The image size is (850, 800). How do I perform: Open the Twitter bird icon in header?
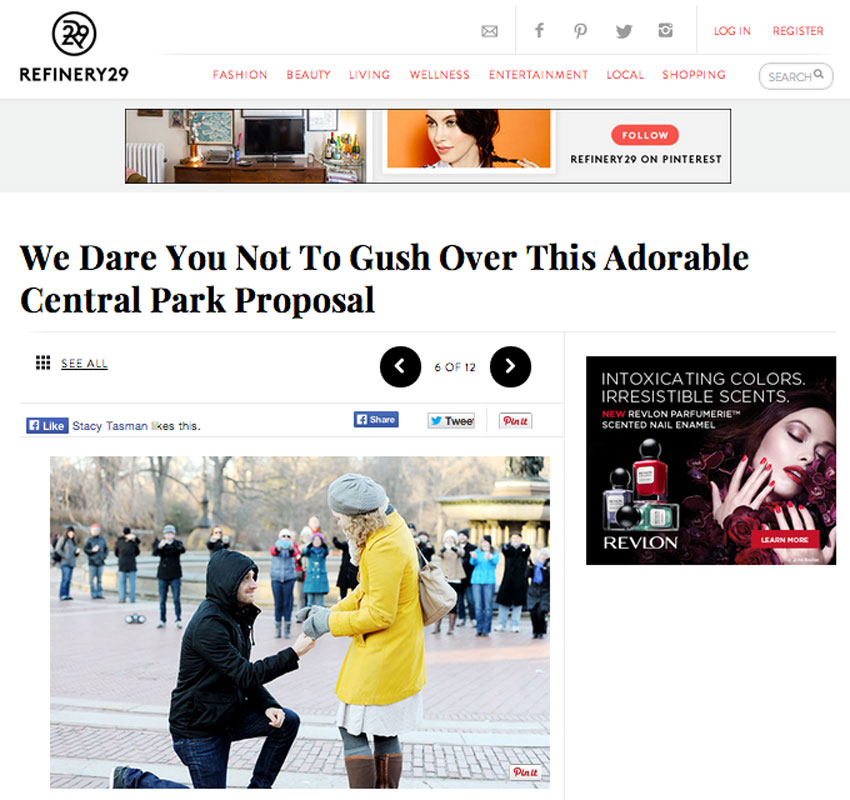[x=624, y=31]
